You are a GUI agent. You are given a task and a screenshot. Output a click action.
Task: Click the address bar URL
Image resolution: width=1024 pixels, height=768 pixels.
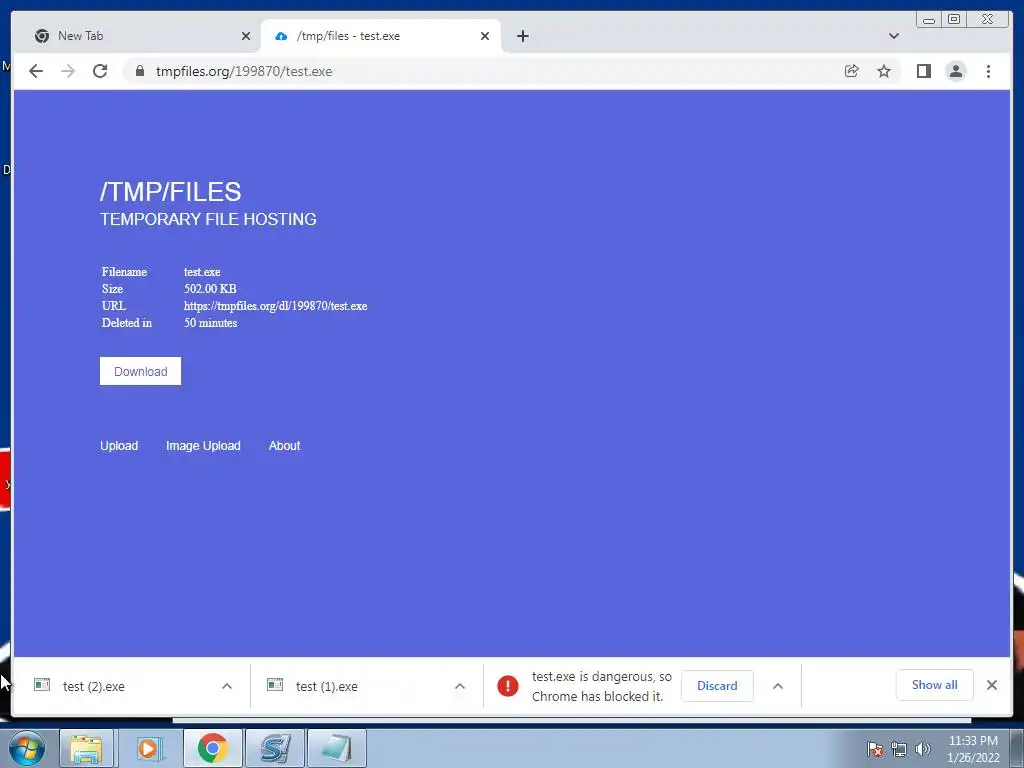tap(244, 71)
